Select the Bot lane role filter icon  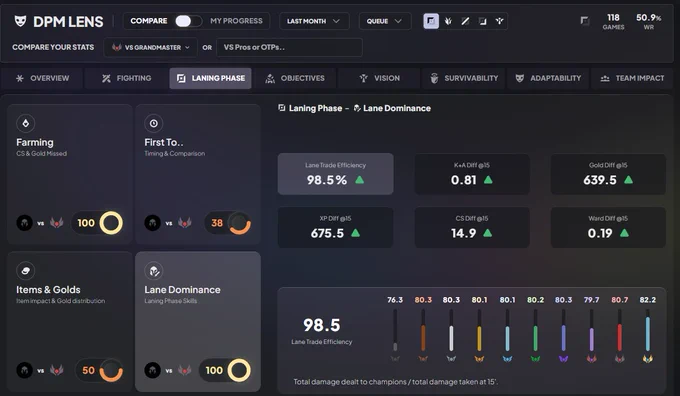coord(482,21)
